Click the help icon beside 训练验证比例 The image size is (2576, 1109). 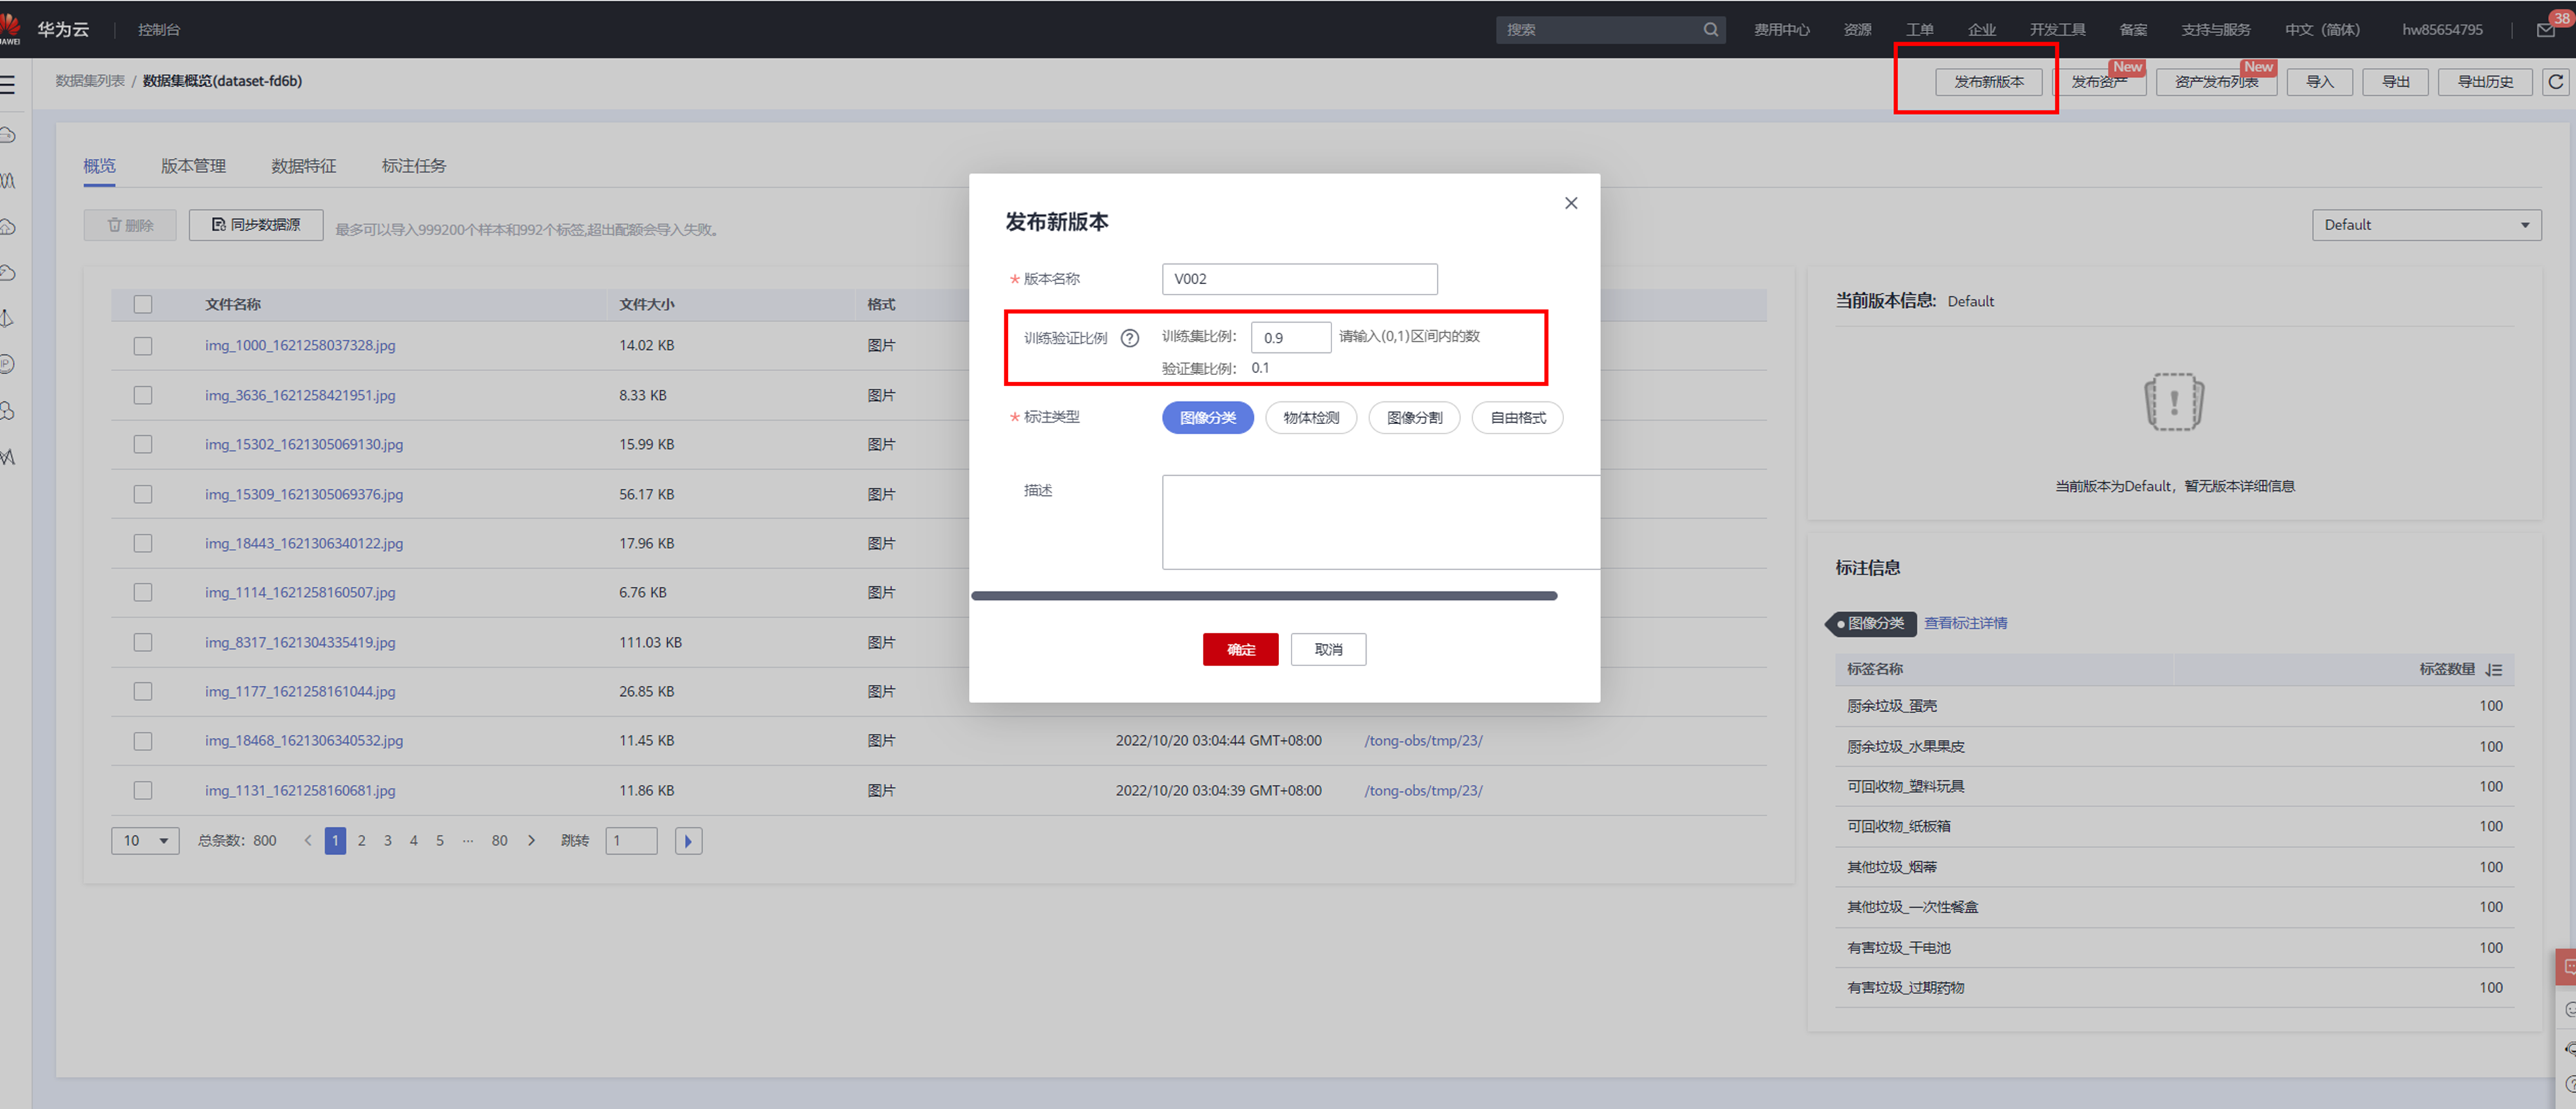tap(1130, 338)
